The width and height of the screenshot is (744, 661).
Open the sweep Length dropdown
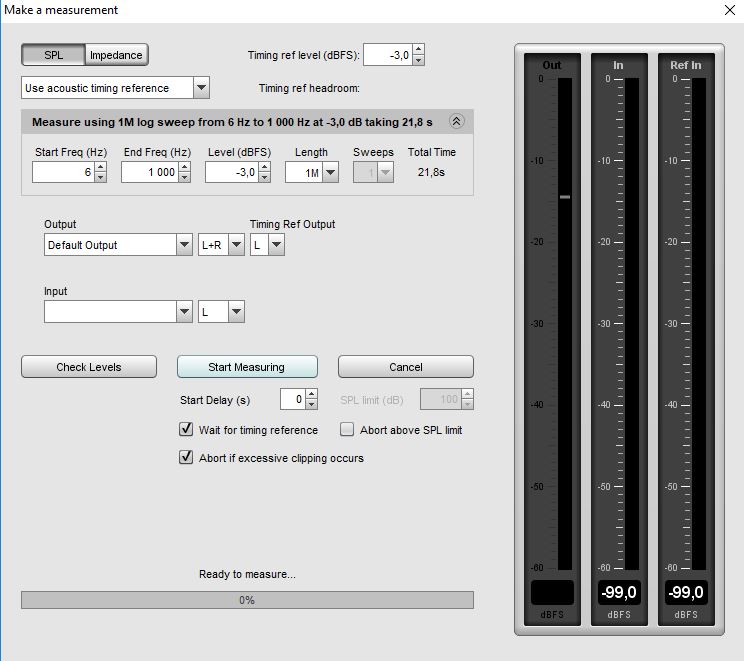[330, 172]
